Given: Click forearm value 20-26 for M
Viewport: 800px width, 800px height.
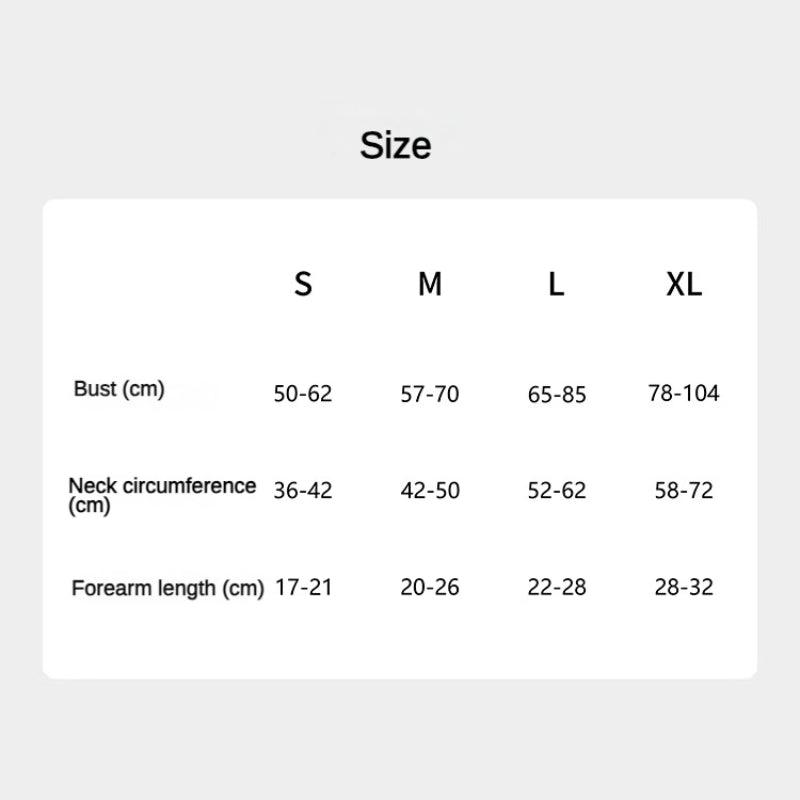Looking at the screenshot, I should (x=430, y=587).
